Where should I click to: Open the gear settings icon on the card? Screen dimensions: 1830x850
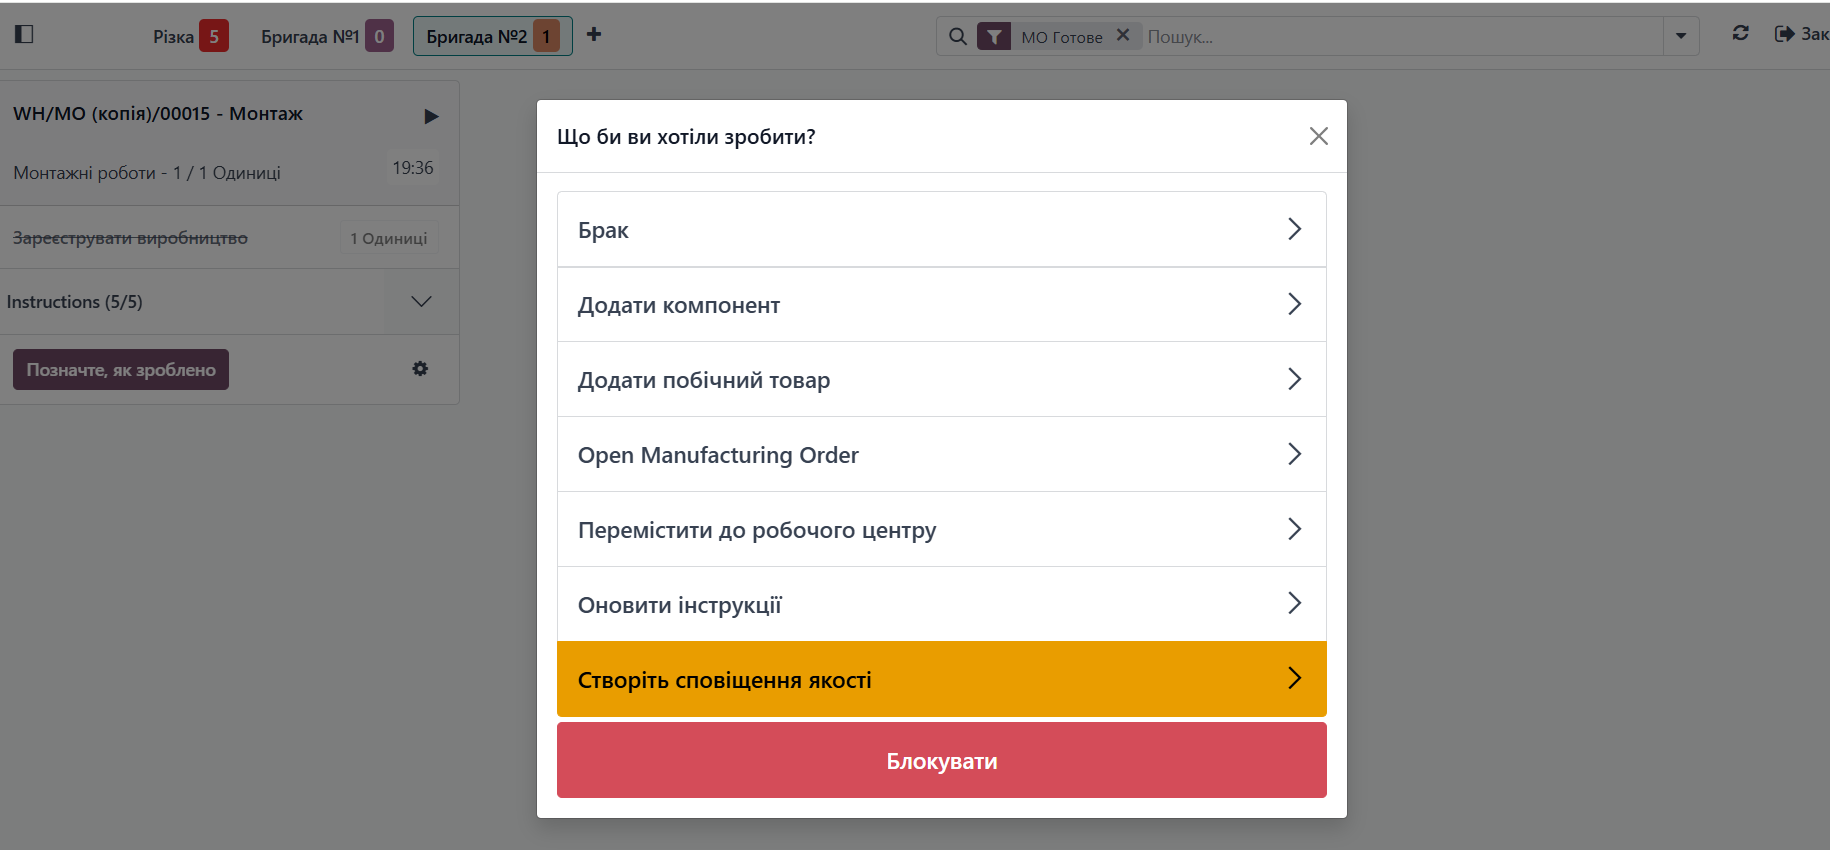(420, 369)
